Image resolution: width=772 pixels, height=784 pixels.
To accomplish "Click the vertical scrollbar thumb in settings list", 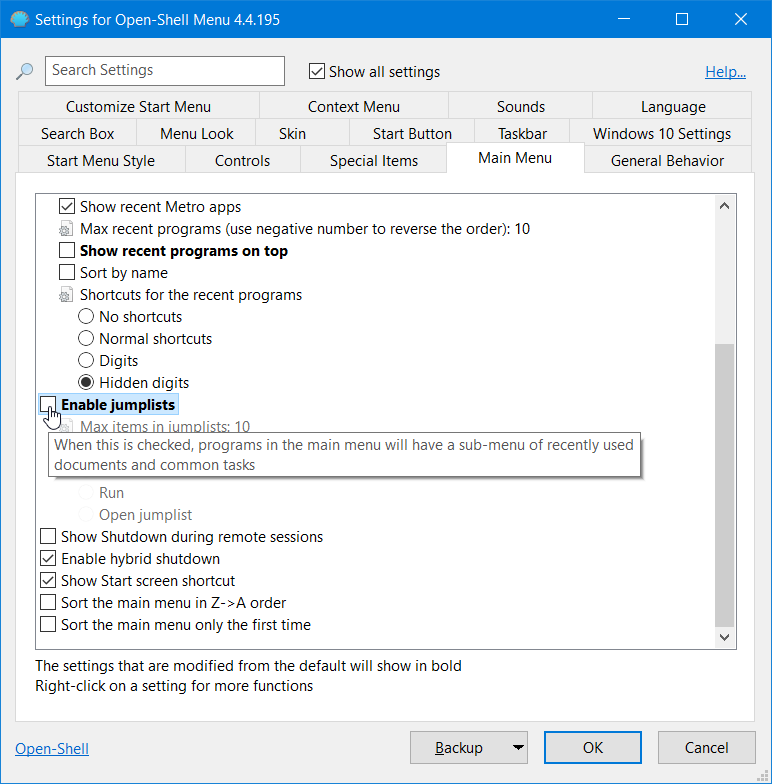I will click(724, 485).
